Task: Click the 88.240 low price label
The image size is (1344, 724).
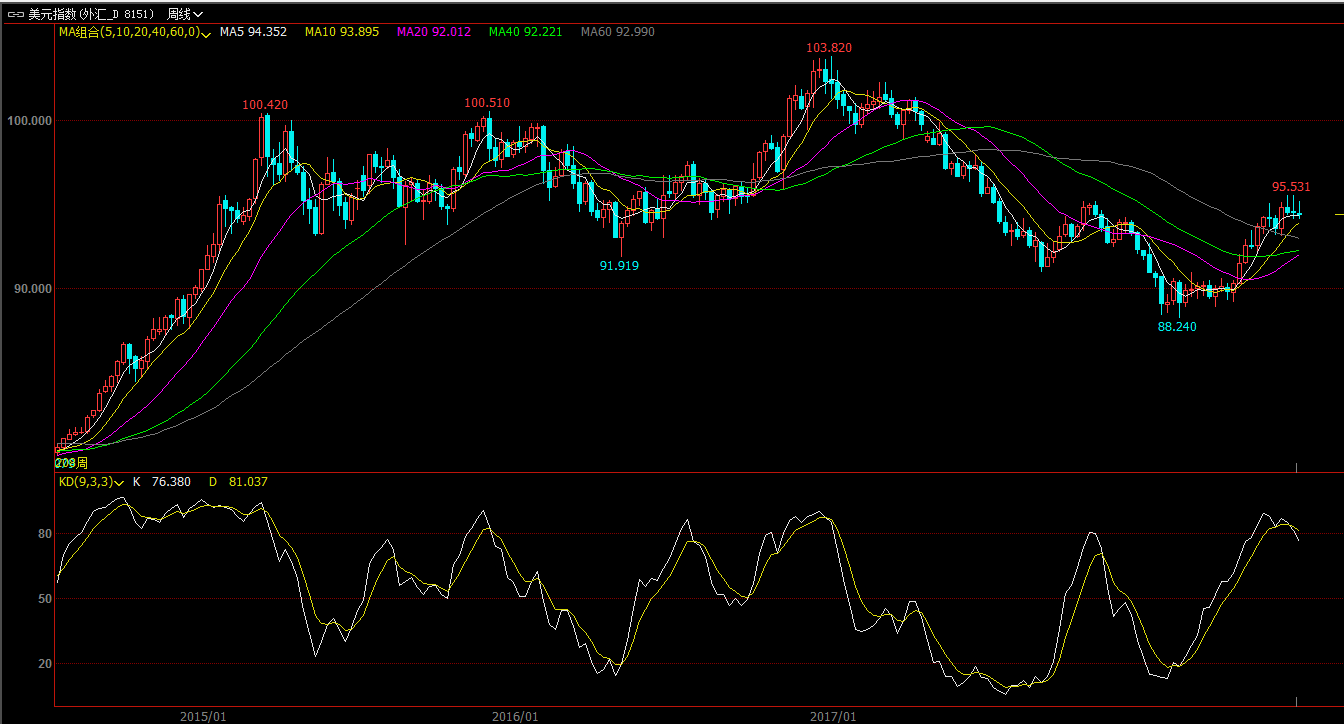Action: (x=1177, y=327)
